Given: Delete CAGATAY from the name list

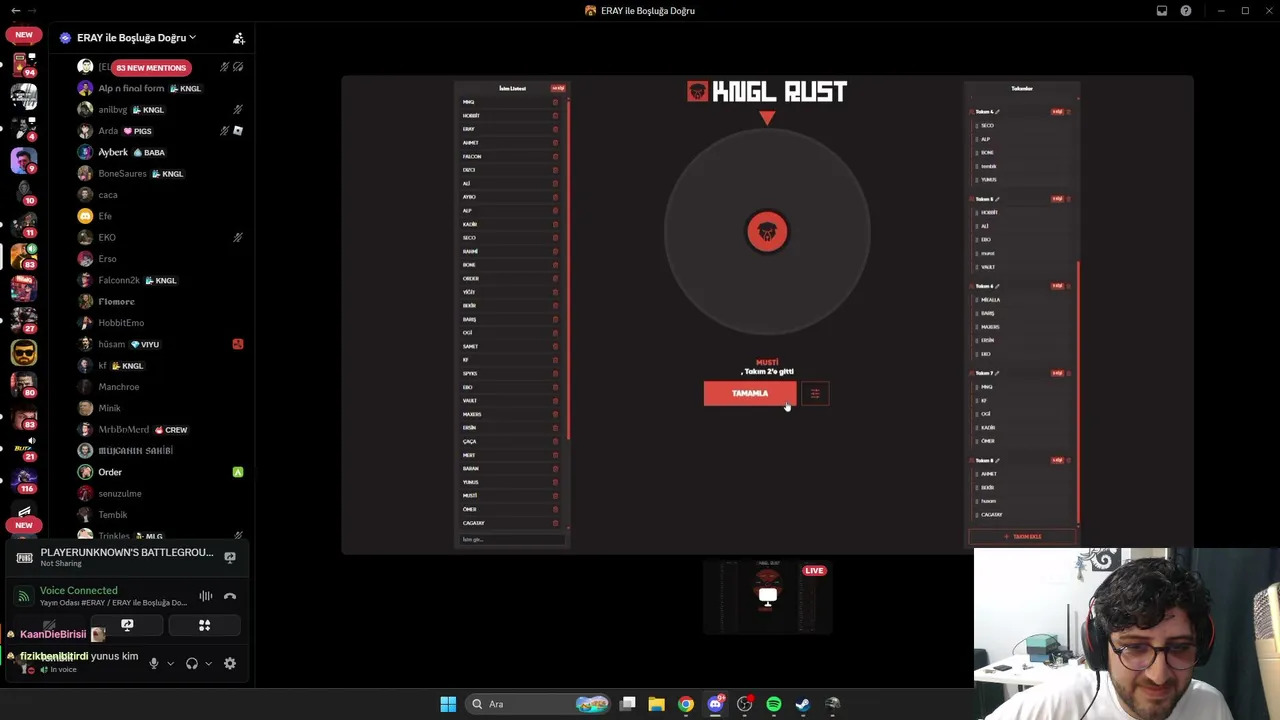Looking at the screenshot, I should pyautogui.click(x=555, y=523).
